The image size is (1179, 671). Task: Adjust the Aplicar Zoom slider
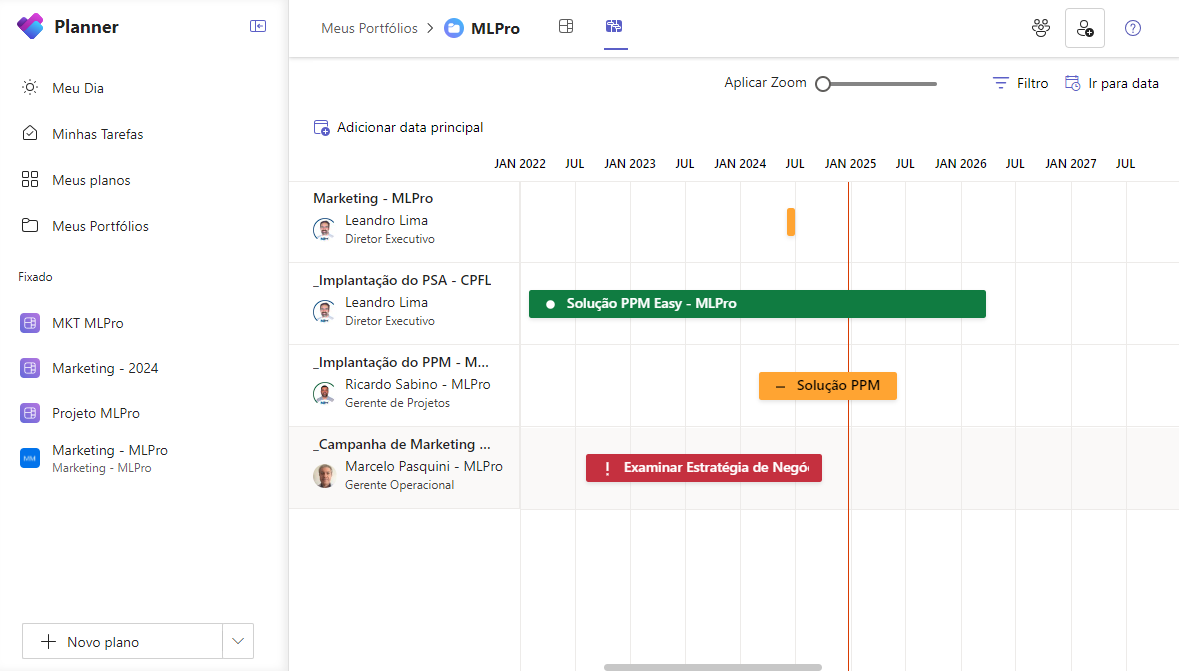822,84
